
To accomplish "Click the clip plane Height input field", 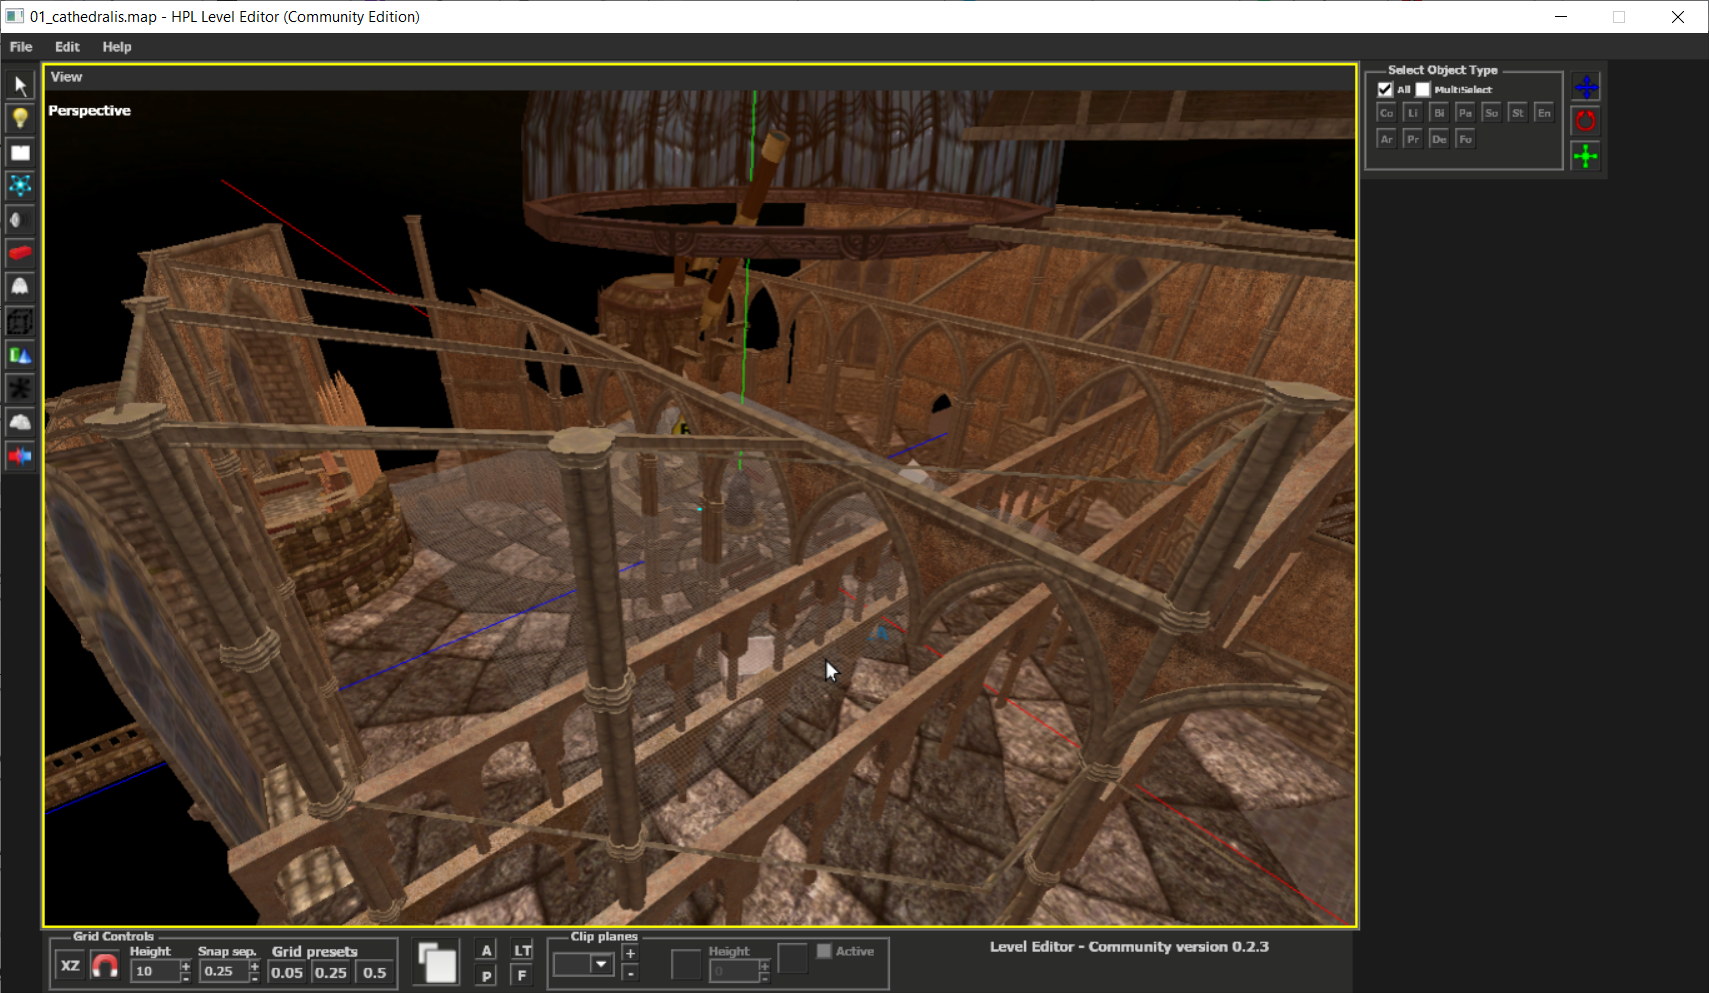I will (734, 971).
